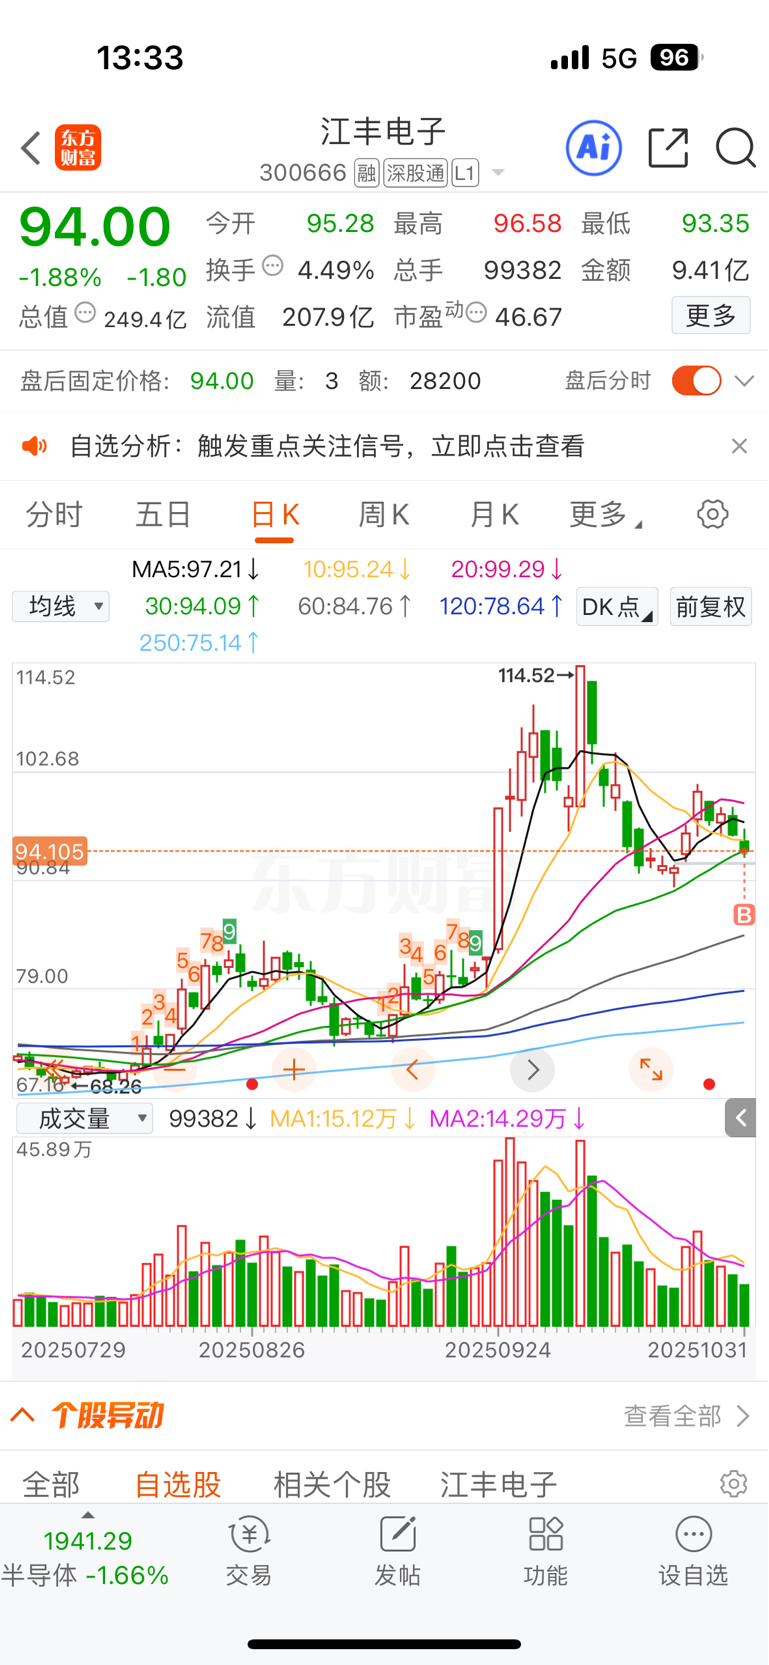Expand the 半导体 sector index bar

(87, 1550)
